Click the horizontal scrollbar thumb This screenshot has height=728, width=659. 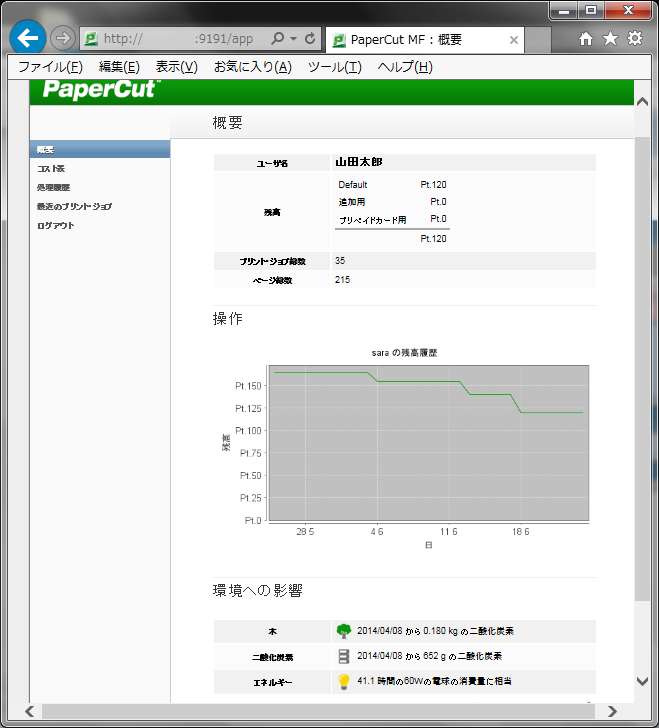[318, 711]
